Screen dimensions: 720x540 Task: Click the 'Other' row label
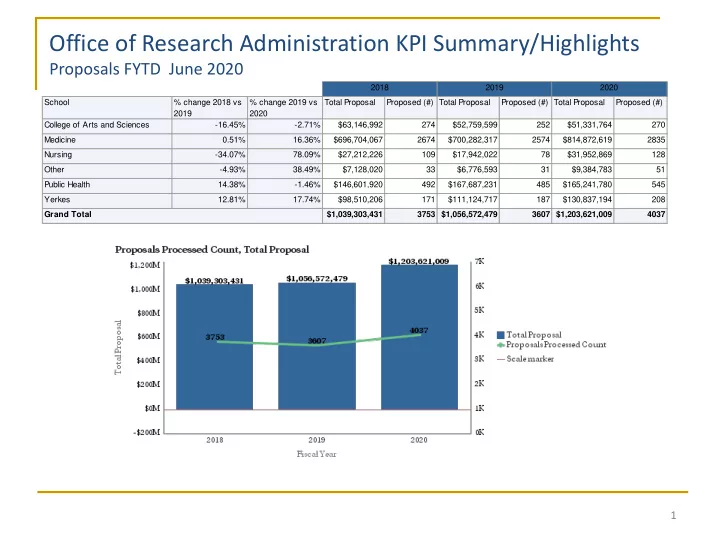(54, 170)
